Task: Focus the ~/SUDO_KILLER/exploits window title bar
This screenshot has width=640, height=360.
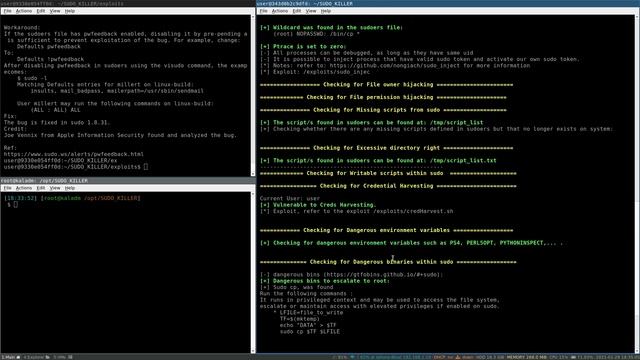Action: click(x=128, y=3)
